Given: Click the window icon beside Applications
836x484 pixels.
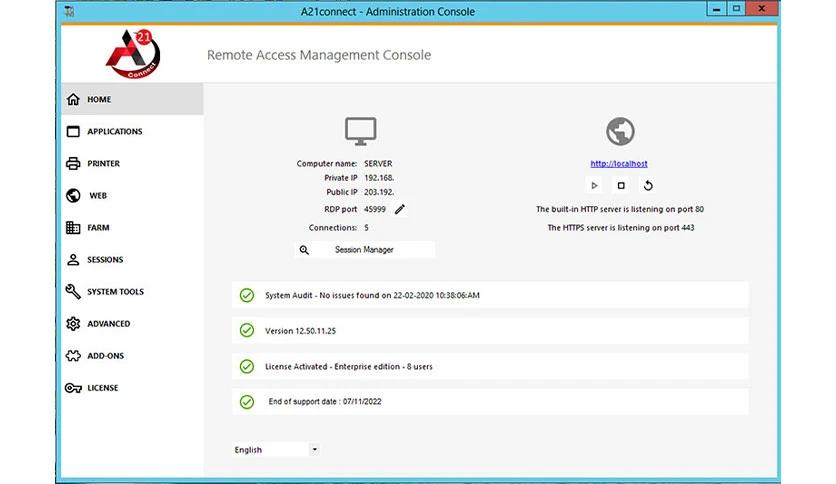Looking at the screenshot, I should (x=73, y=131).
